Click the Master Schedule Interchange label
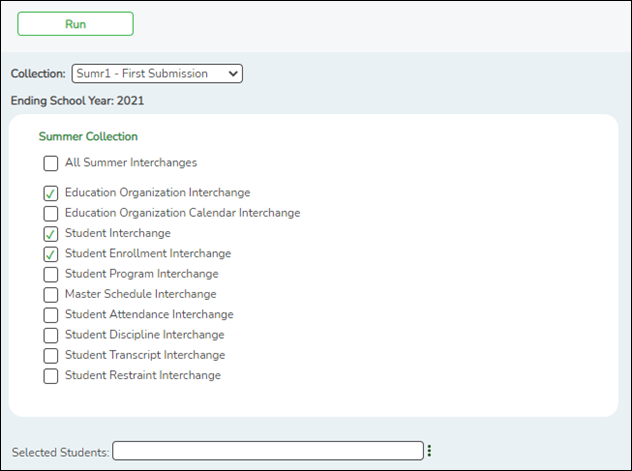This screenshot has width=632, height=471. coord(140,294)
